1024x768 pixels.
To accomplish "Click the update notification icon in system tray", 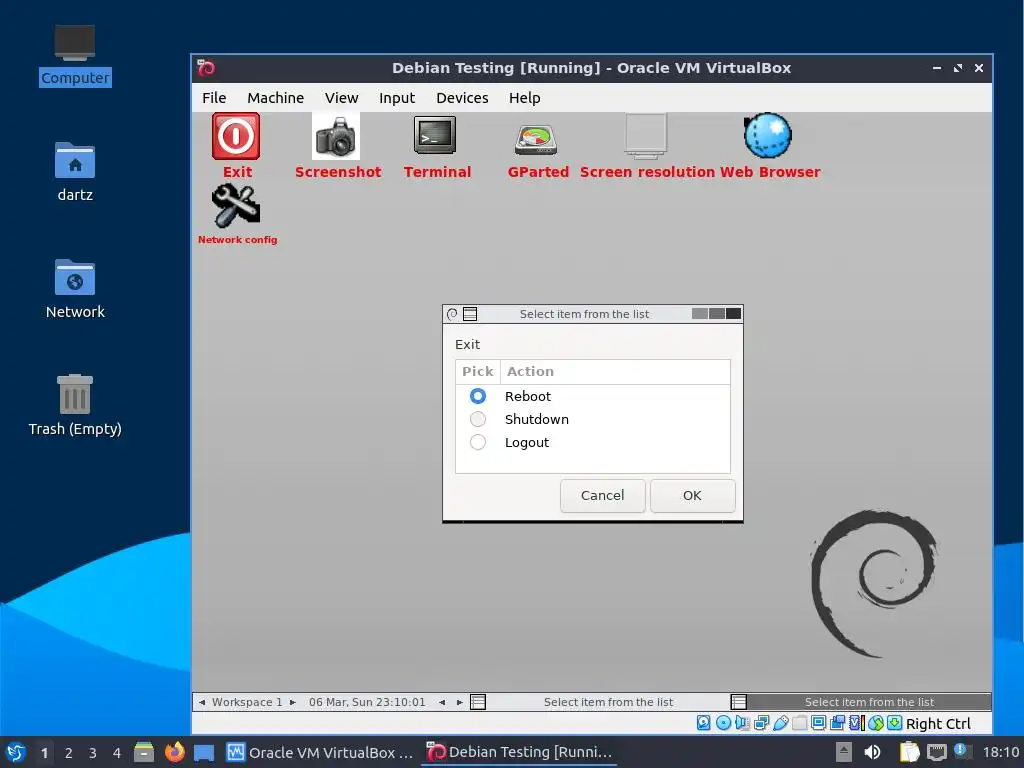I will pos(961,751).
